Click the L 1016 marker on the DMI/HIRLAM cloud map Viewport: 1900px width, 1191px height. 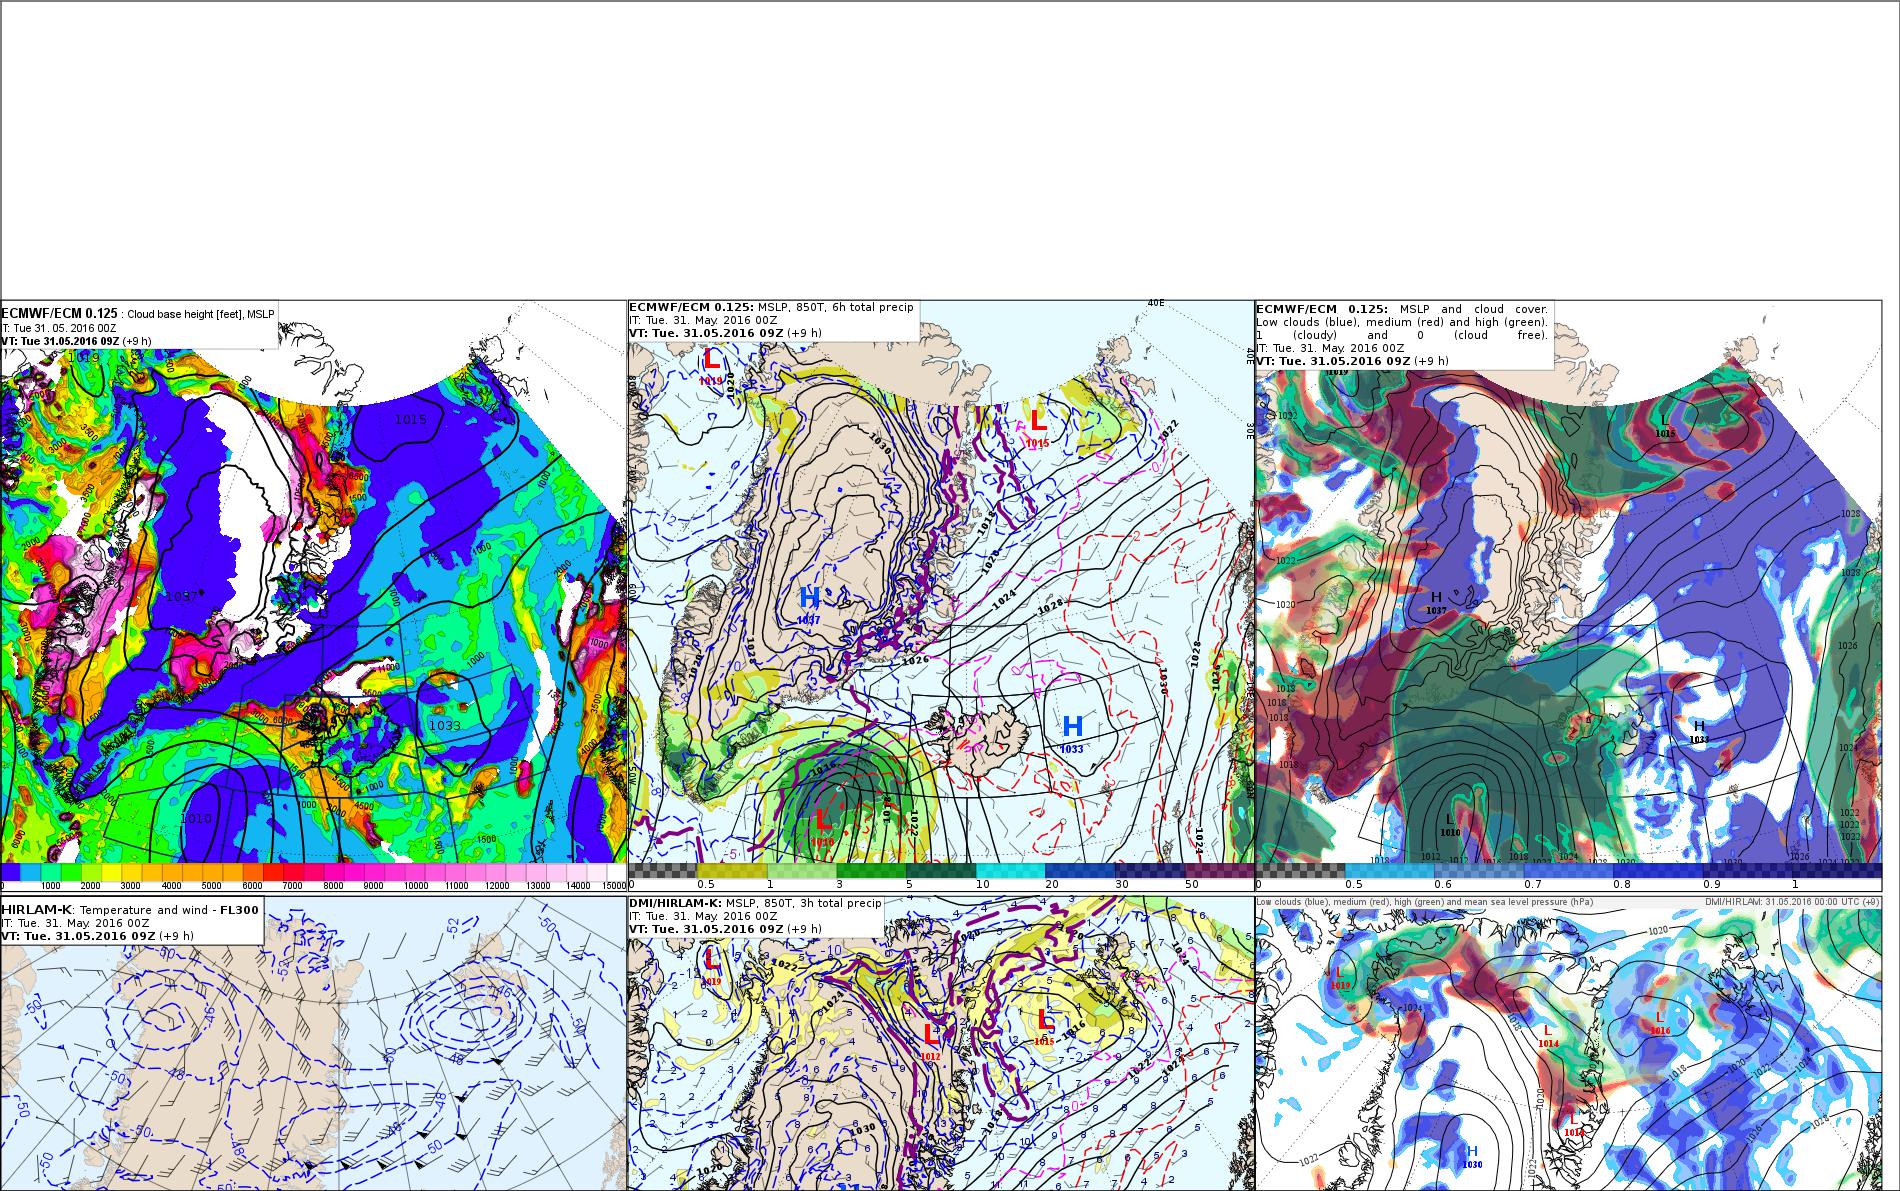tap(1660, 1022)
